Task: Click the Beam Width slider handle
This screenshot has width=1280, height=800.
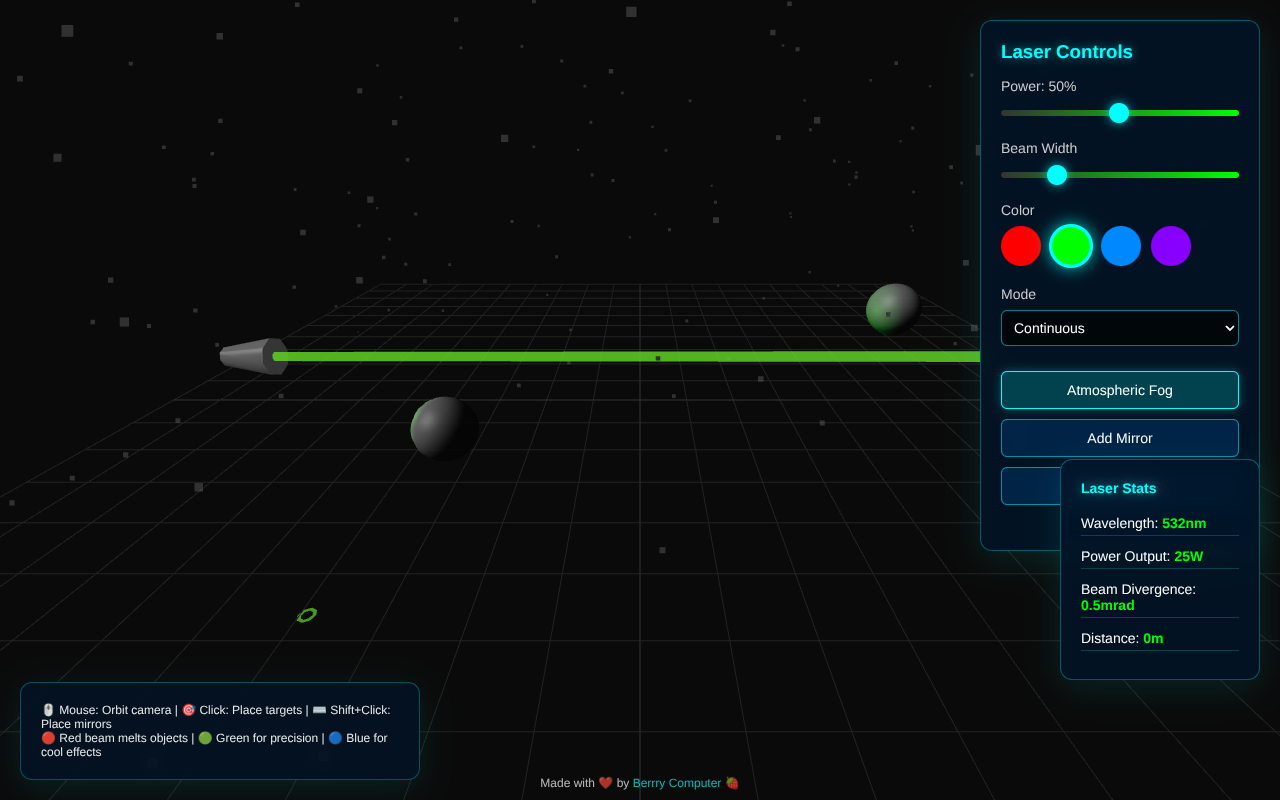Action: [1057, 175]
